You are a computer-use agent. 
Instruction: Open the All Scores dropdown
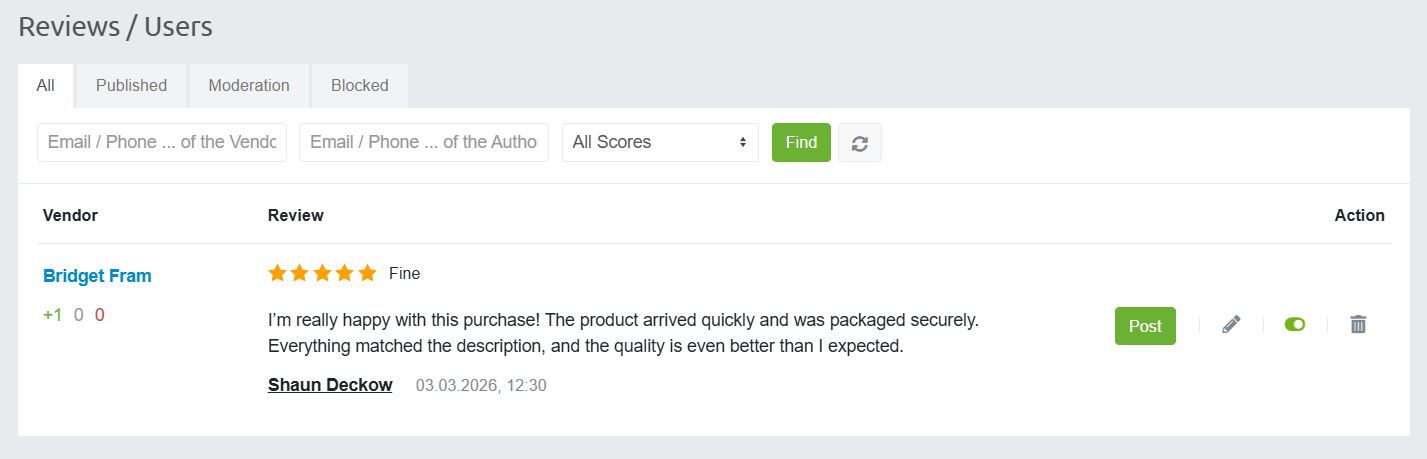660,142
